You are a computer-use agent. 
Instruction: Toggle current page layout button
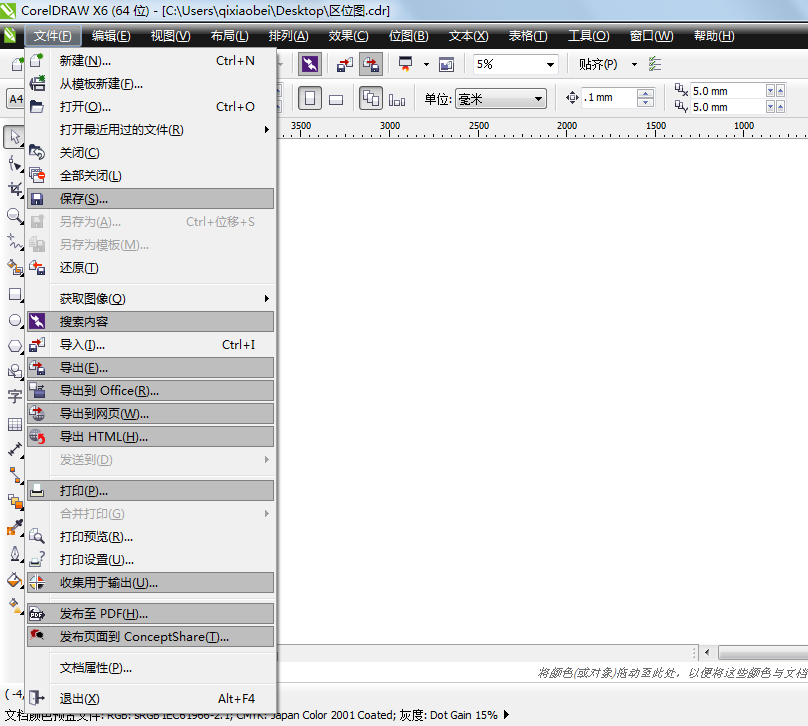point(397,99)
